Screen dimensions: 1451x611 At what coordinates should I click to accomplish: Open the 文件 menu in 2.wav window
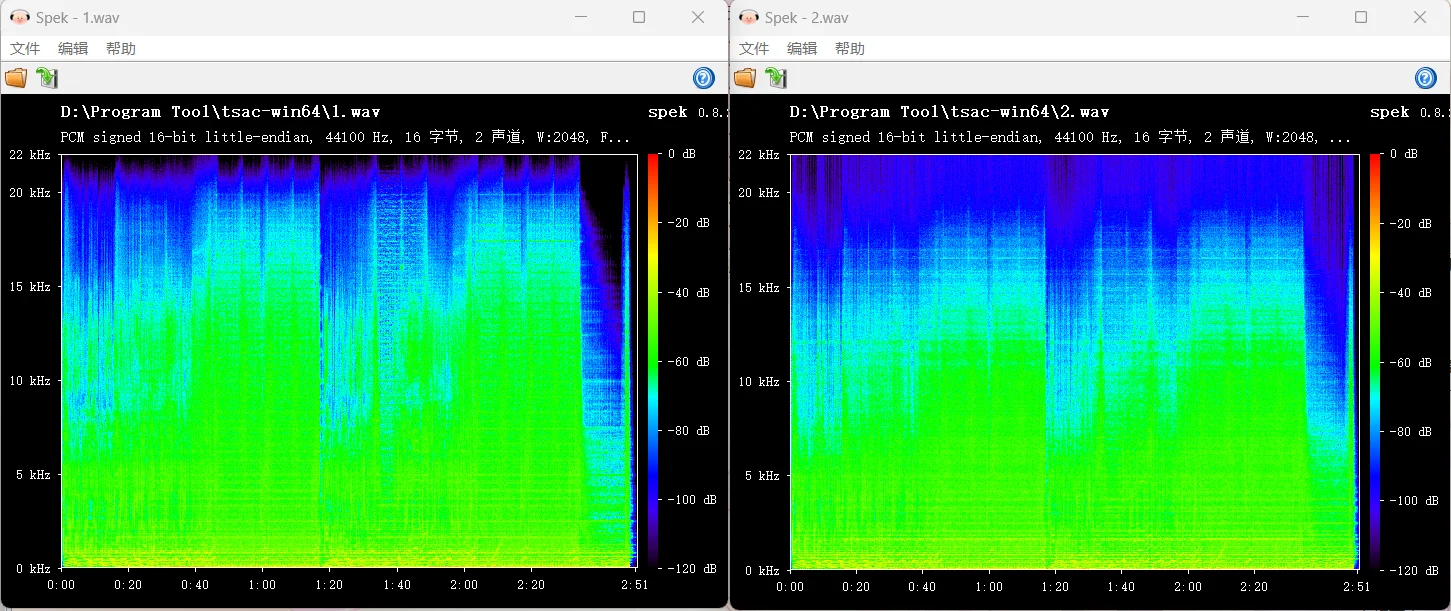click(x=754, y=48)
